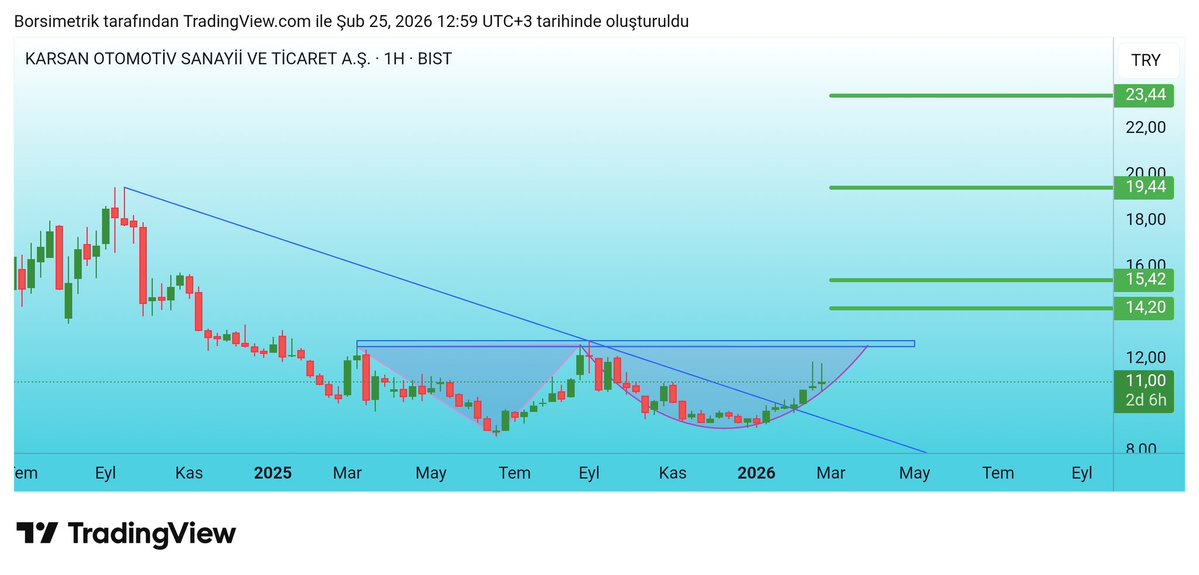Click the Kas label left of 2025

(189, 473)
